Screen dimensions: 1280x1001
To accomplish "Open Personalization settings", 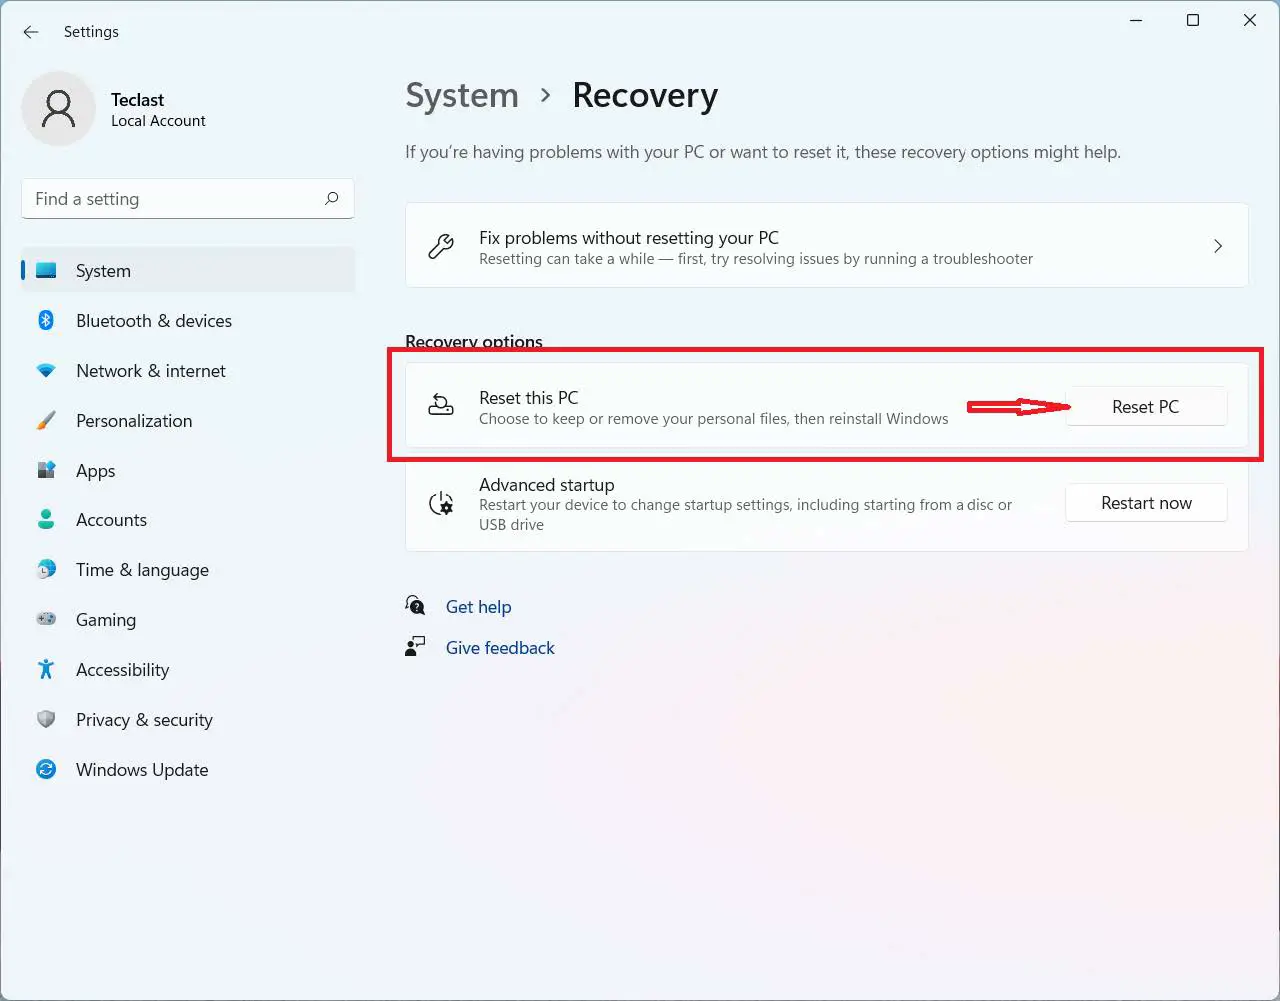I will click(x=134, y=421).
